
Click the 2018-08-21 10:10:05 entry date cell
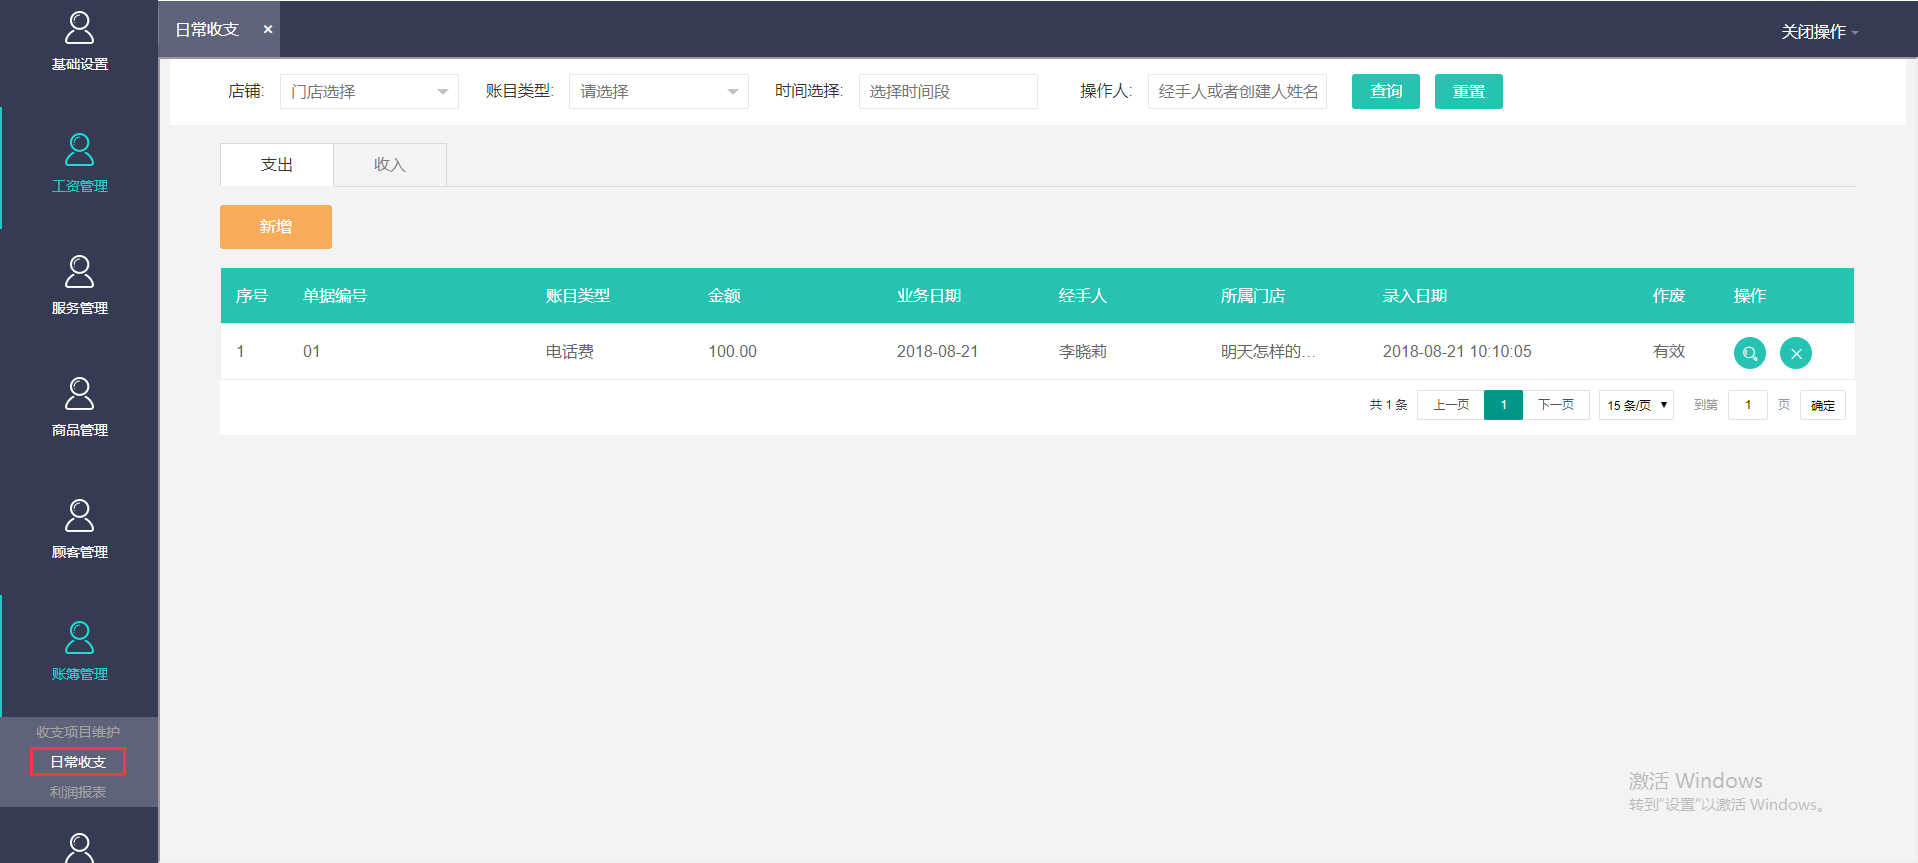tap(1457, 352)
